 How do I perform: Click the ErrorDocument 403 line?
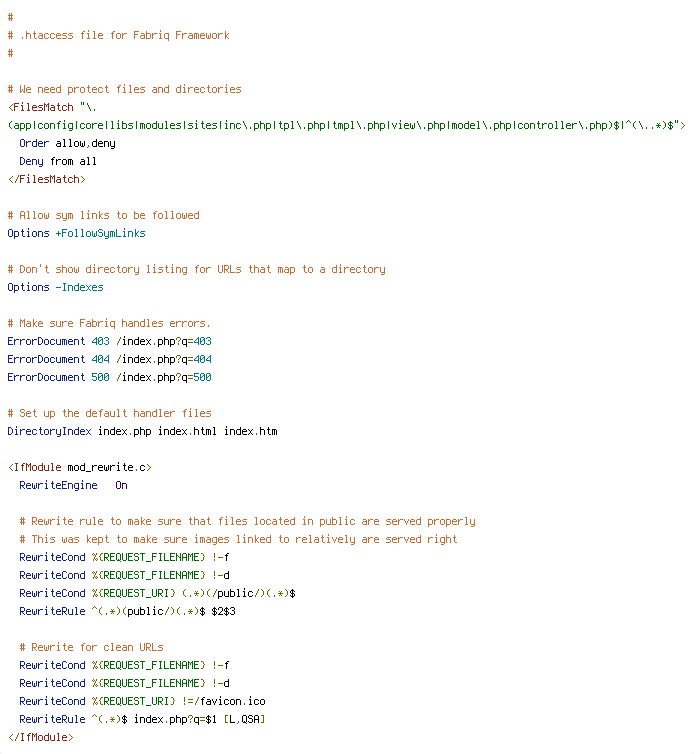click(x=110, y=341)
